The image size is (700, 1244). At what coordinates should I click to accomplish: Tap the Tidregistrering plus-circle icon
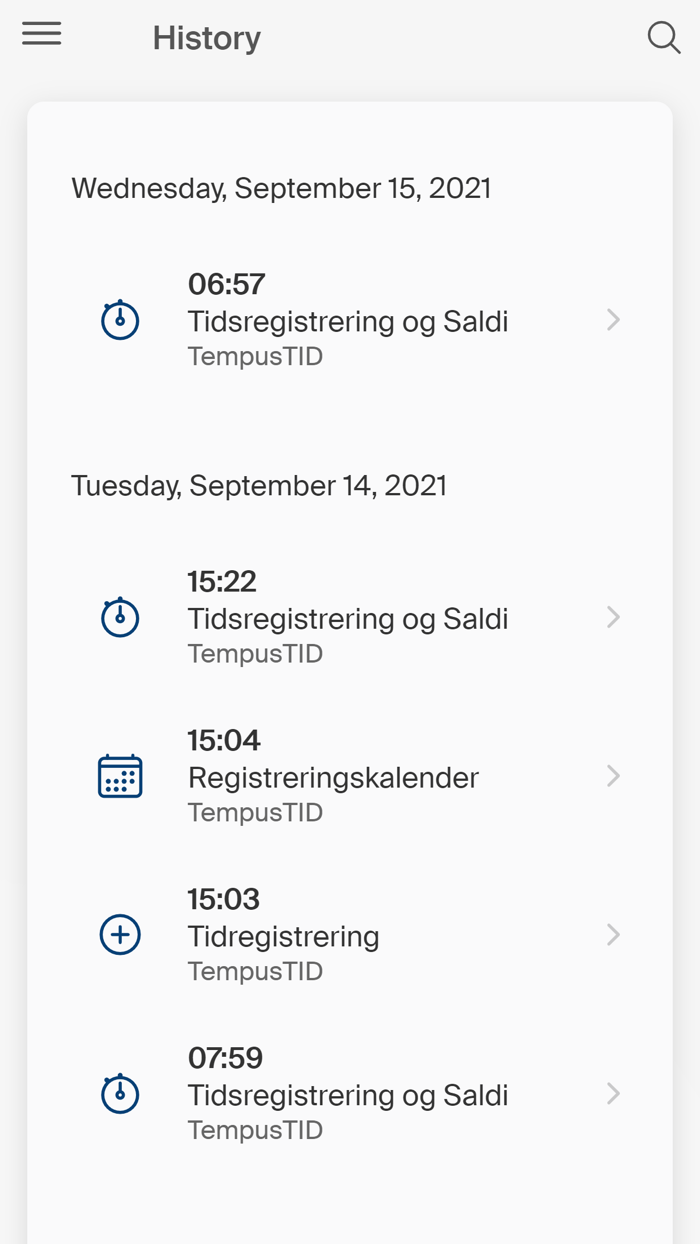coord(120,935)
